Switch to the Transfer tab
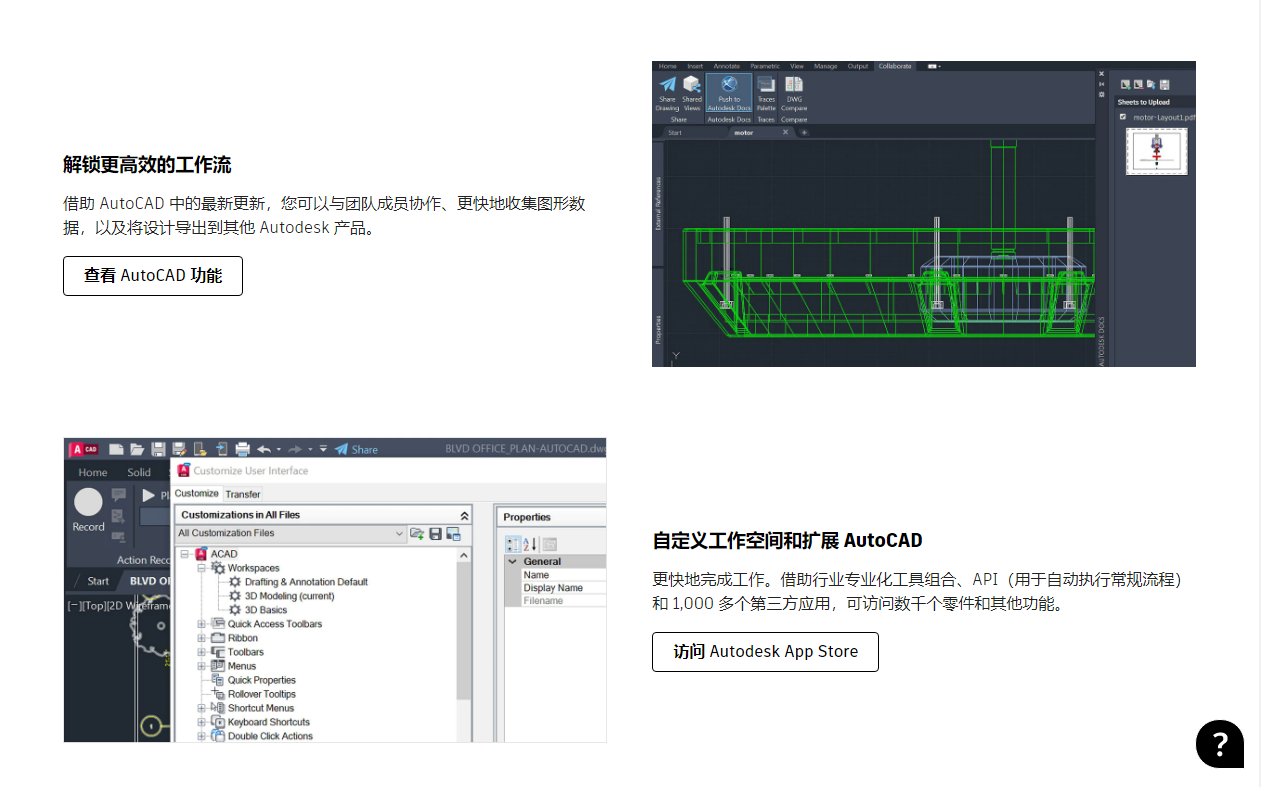Viewport: 1261px width, 787px height. (243, 494)
